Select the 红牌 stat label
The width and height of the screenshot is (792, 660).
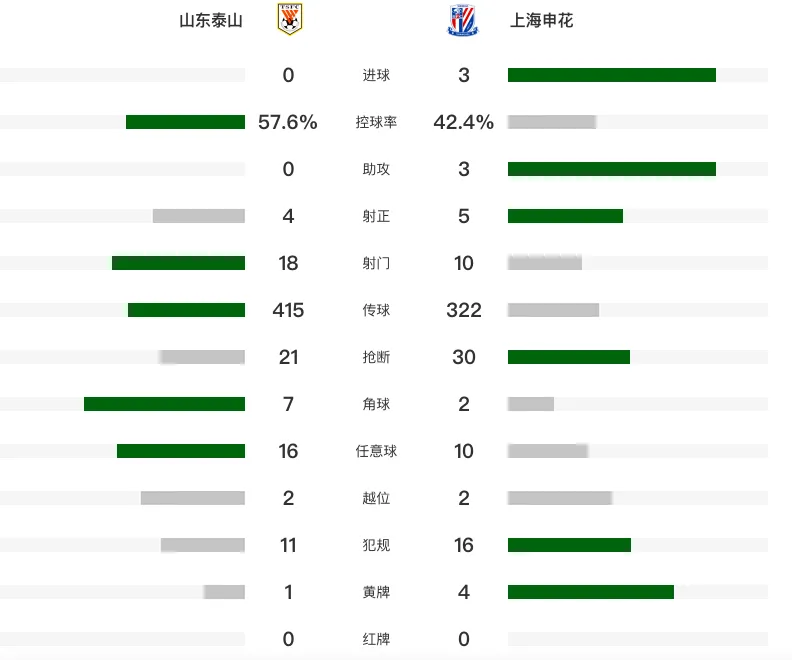[376, 639]
